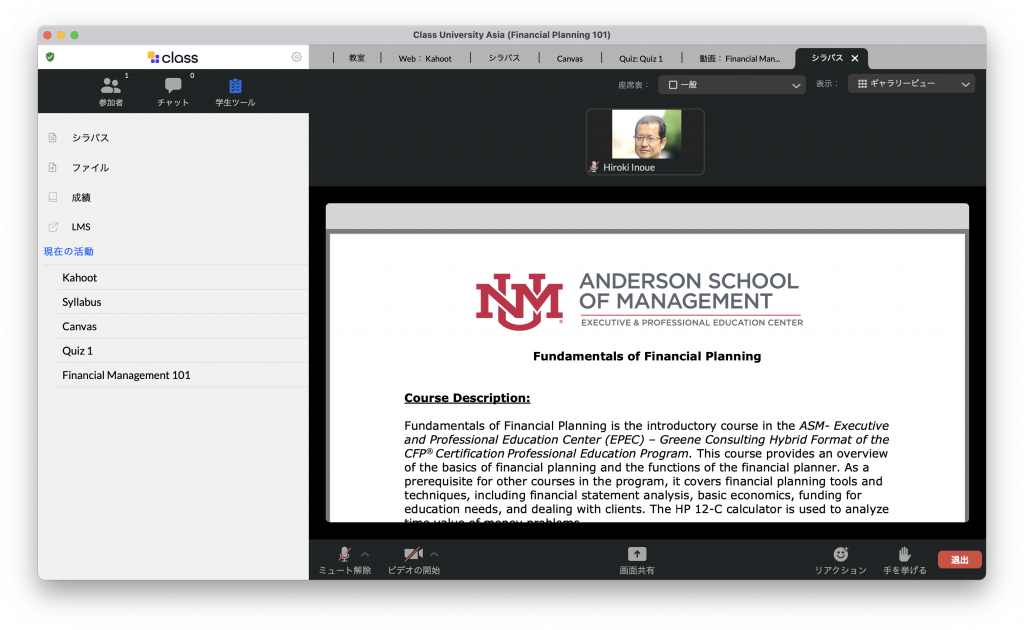
Task: Open the Participants panel icon
Action: (110, 86)
